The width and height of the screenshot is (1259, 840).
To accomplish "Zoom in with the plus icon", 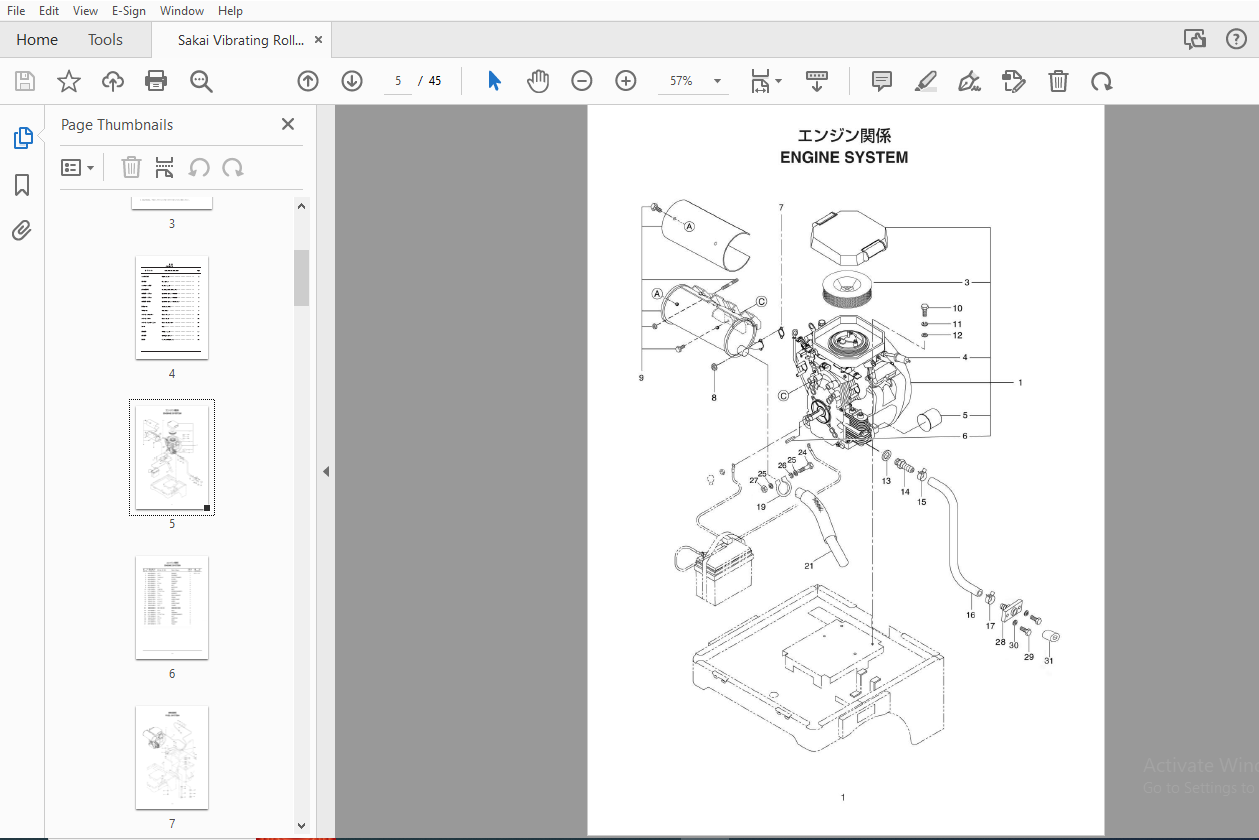I will tap(626, 81).
